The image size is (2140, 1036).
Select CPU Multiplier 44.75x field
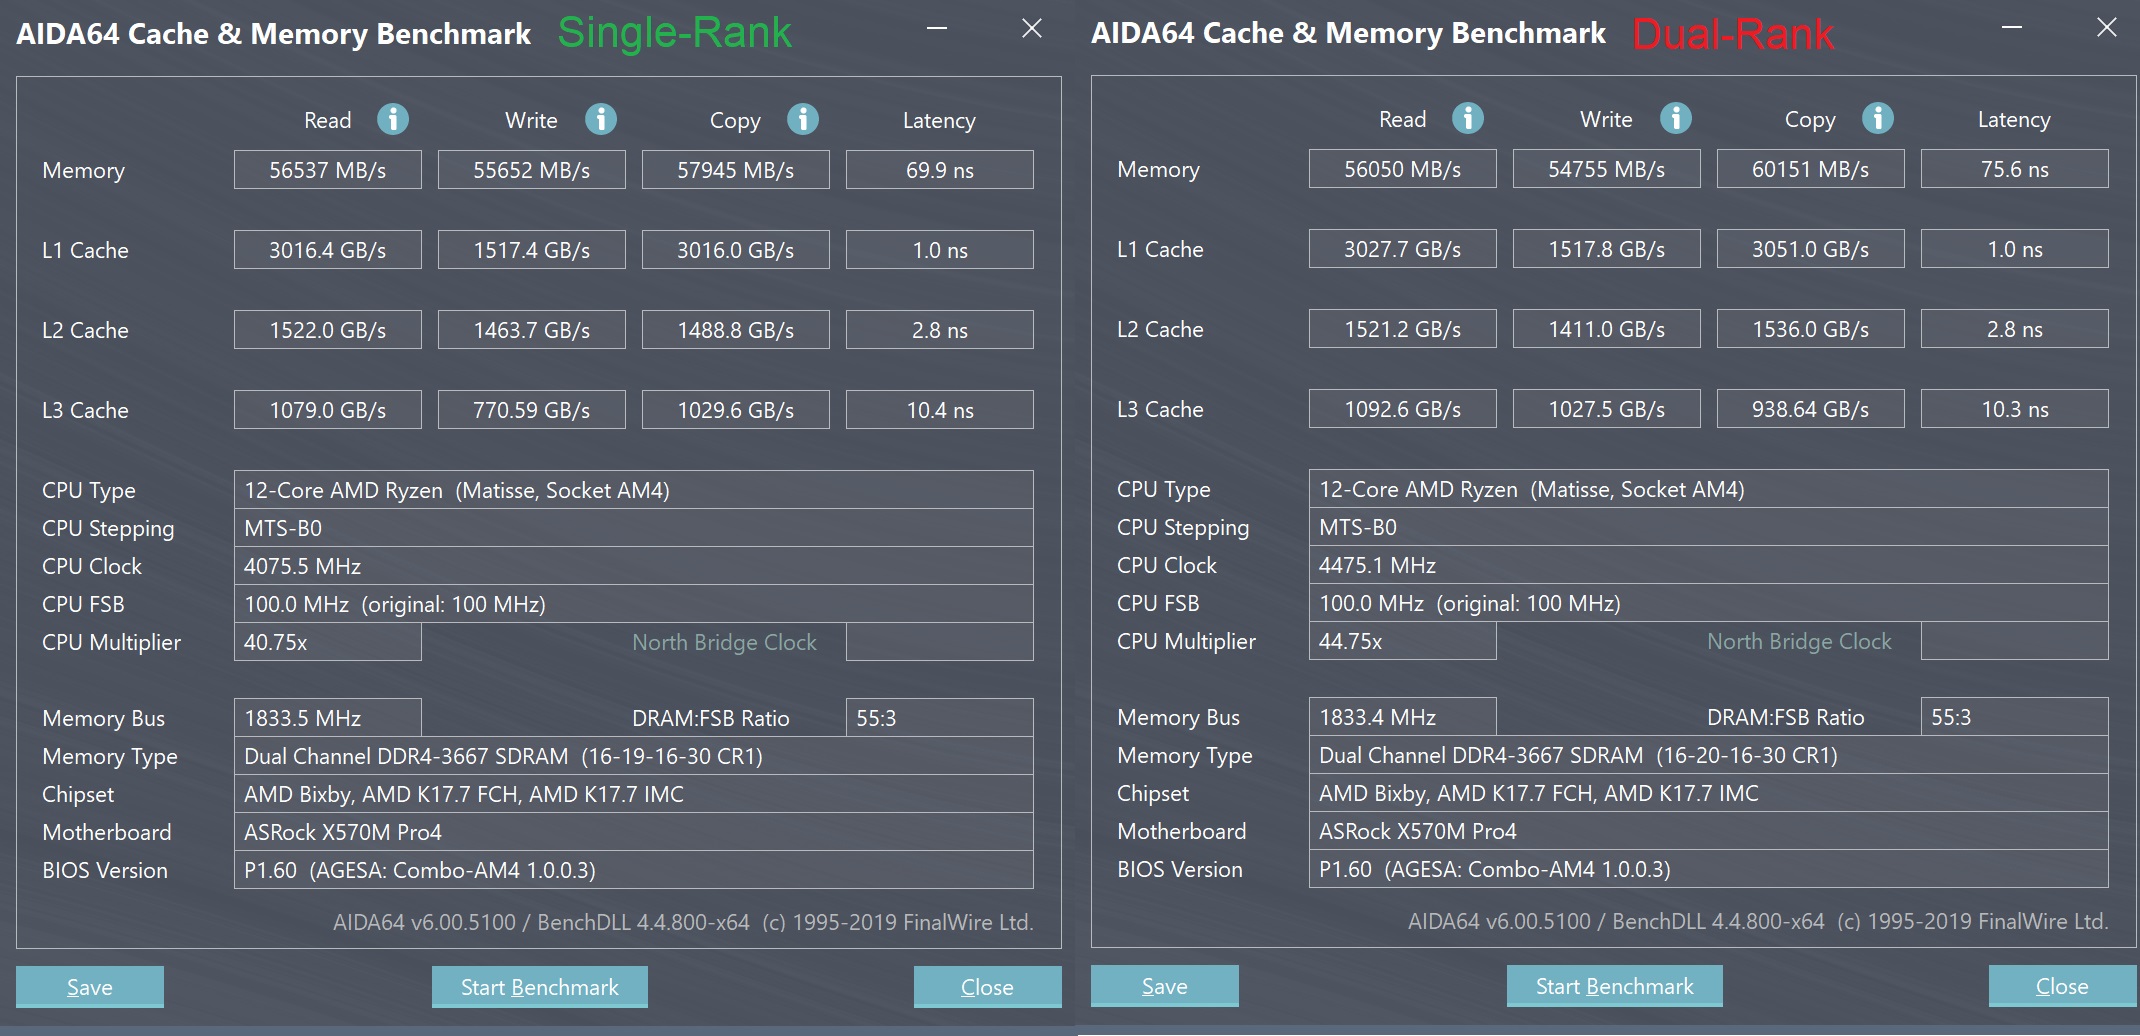[1403, 641]
